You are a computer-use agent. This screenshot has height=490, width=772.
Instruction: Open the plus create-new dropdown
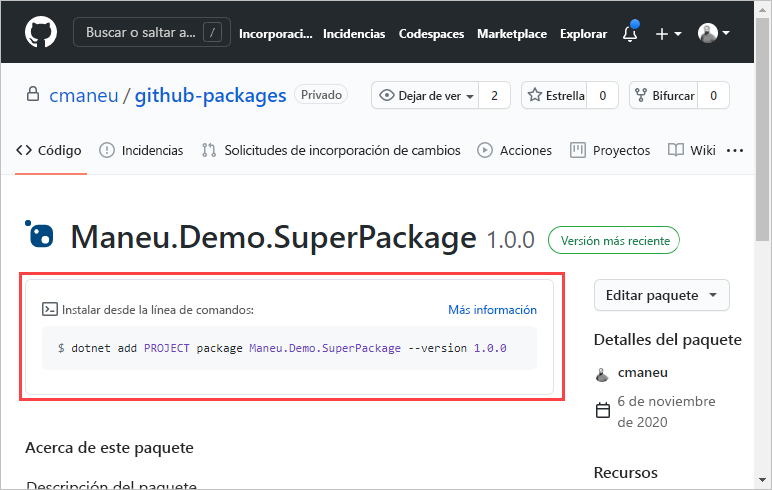pos(668,33)
